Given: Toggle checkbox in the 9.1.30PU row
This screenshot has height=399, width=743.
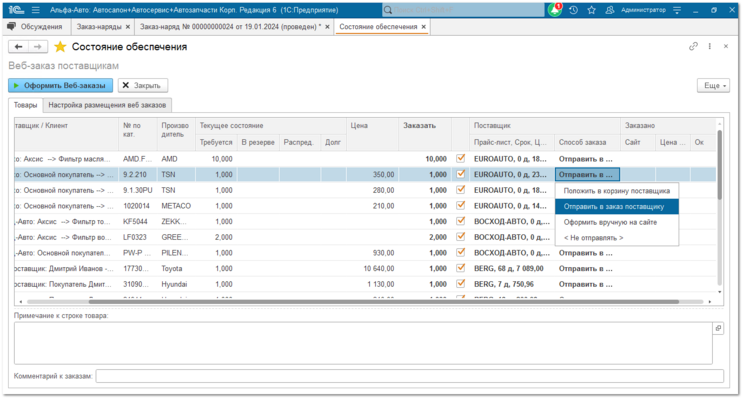Looking at the screenshot, I should 460,190.
